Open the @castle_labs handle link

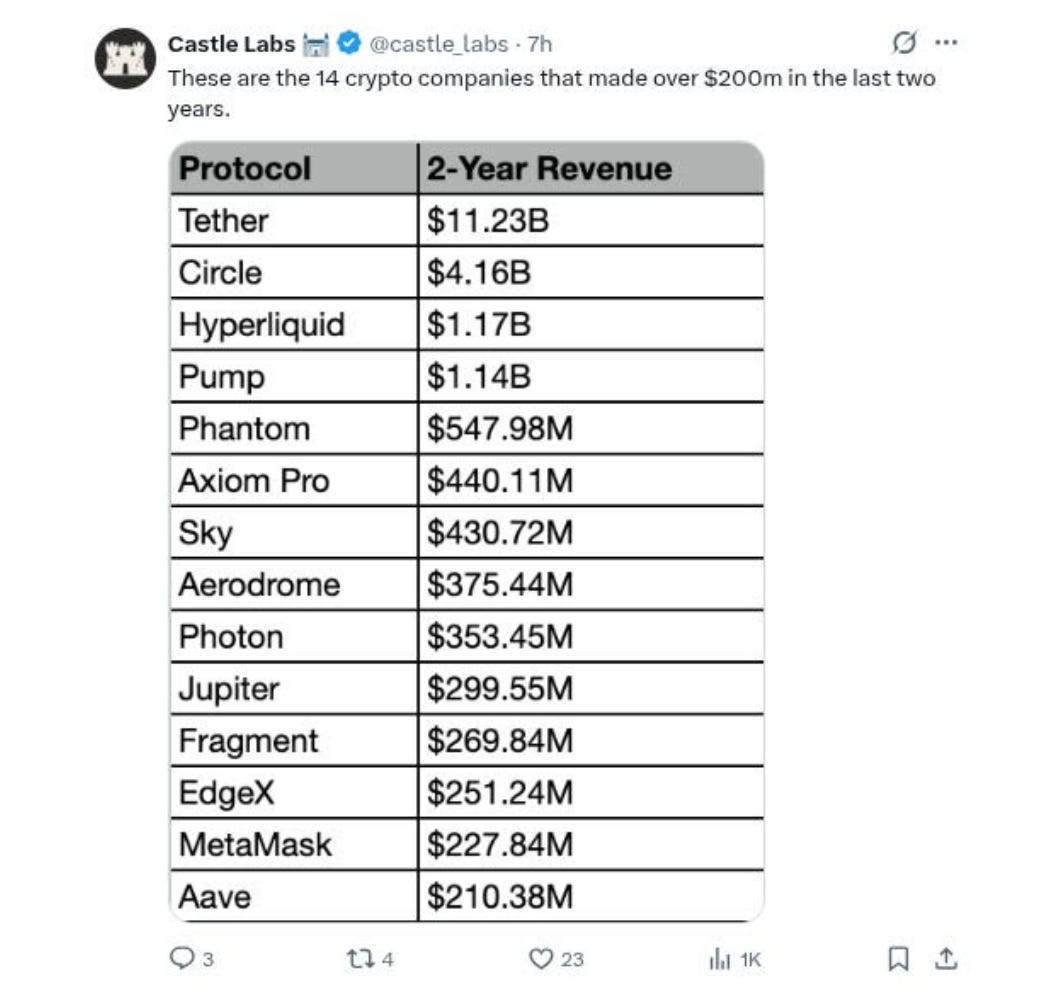439,44
